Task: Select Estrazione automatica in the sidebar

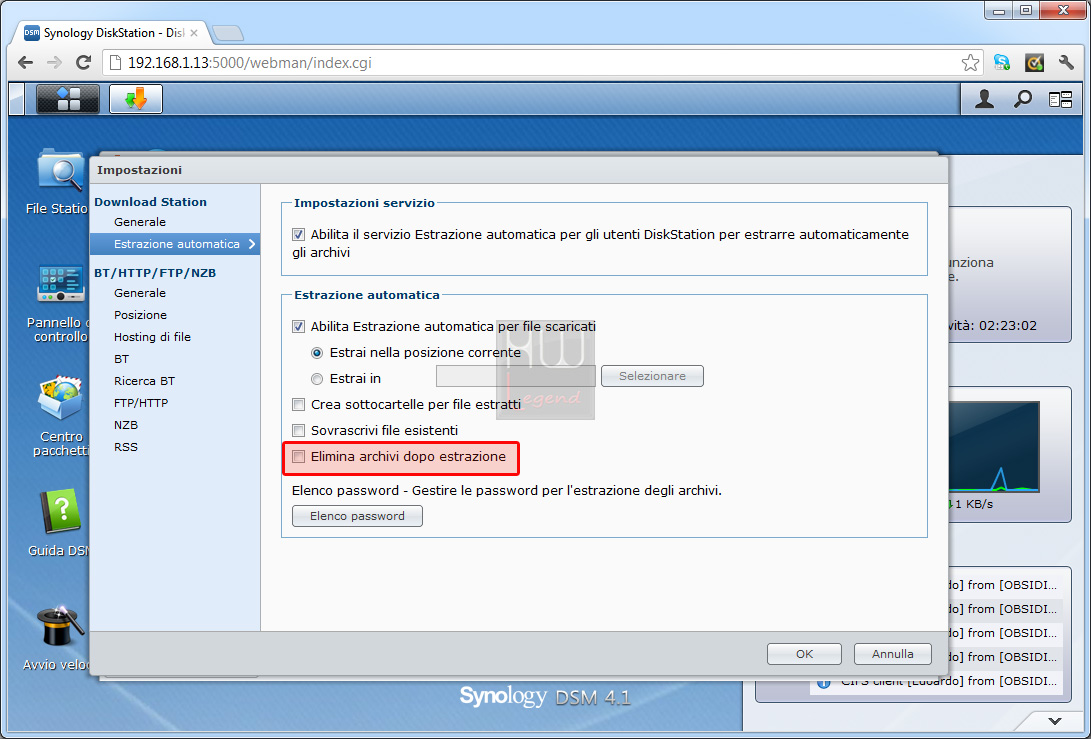Action: tap(175, 244)
